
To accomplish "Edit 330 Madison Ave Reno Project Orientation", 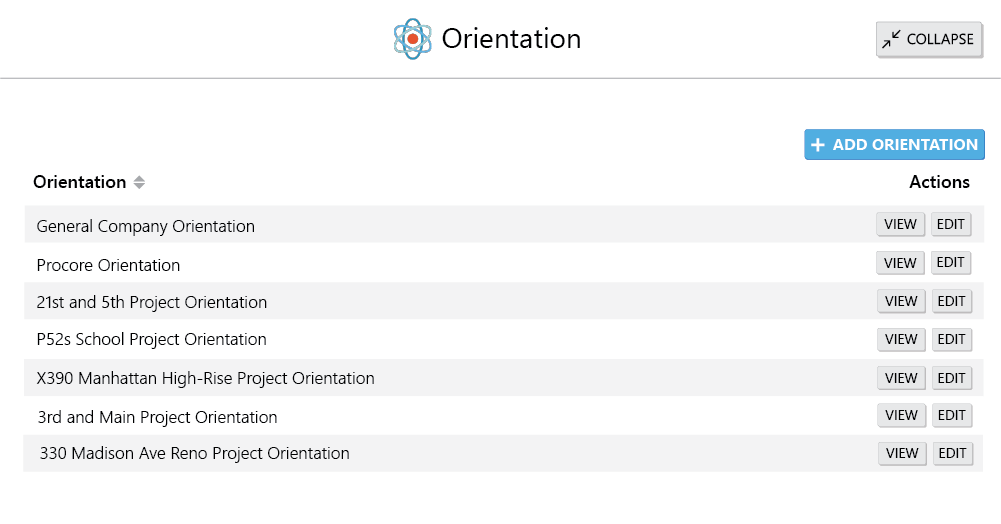I will click(952, 454).
